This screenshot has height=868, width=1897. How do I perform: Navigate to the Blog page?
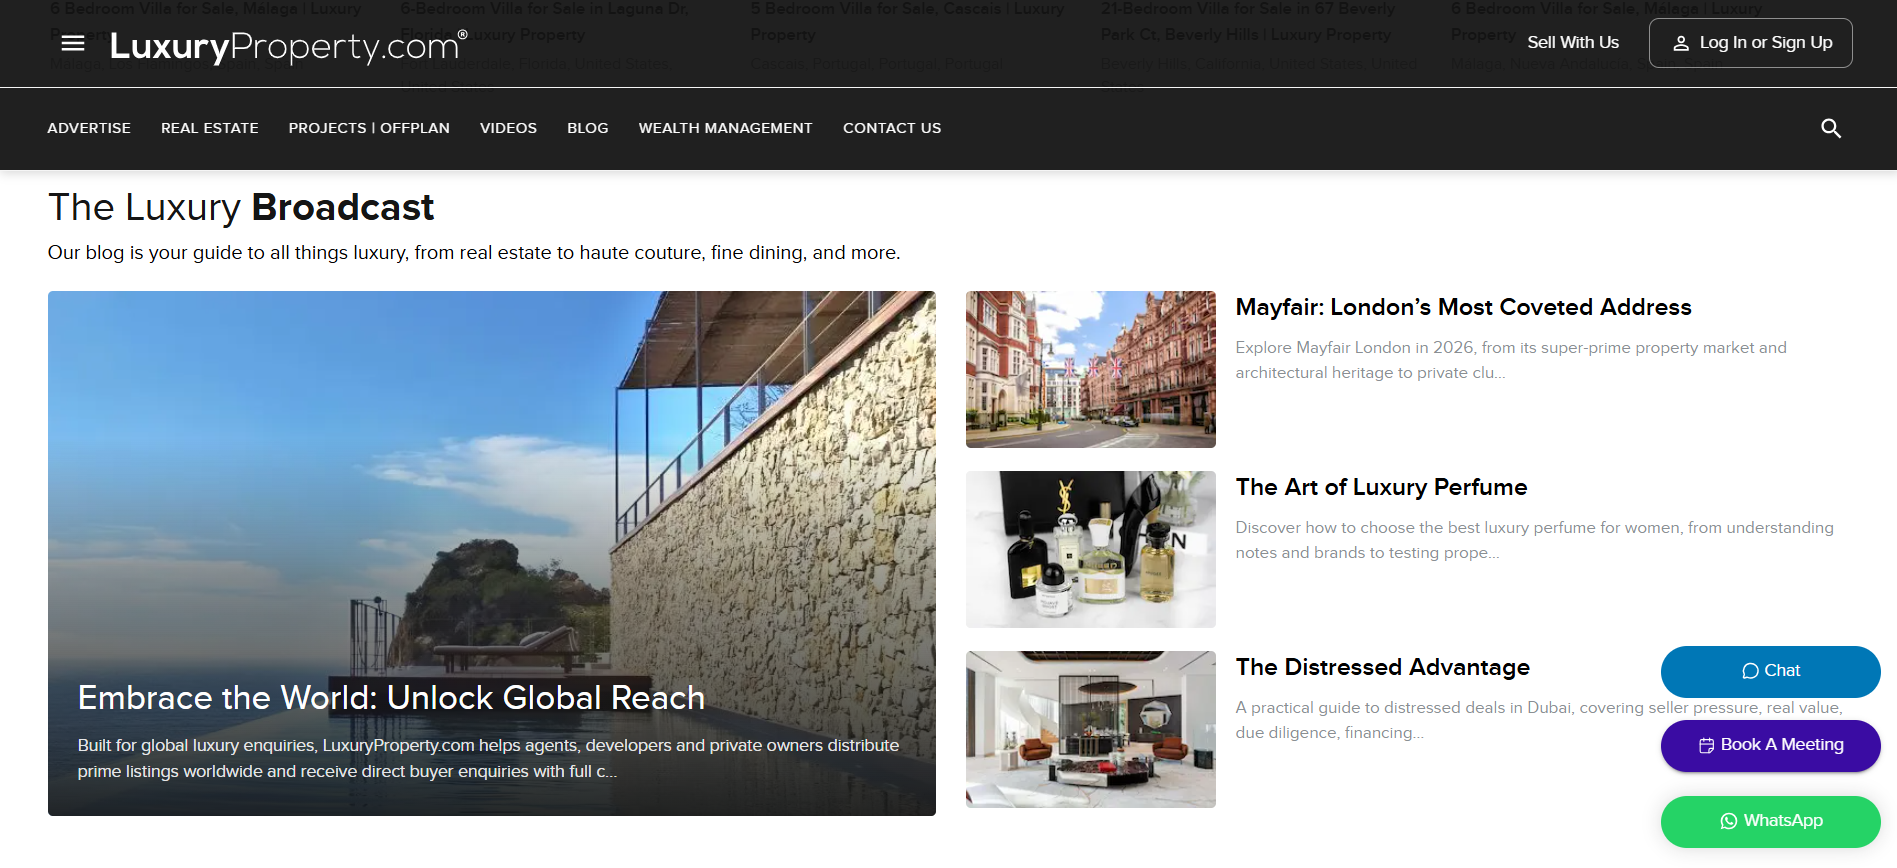(587, 128)
